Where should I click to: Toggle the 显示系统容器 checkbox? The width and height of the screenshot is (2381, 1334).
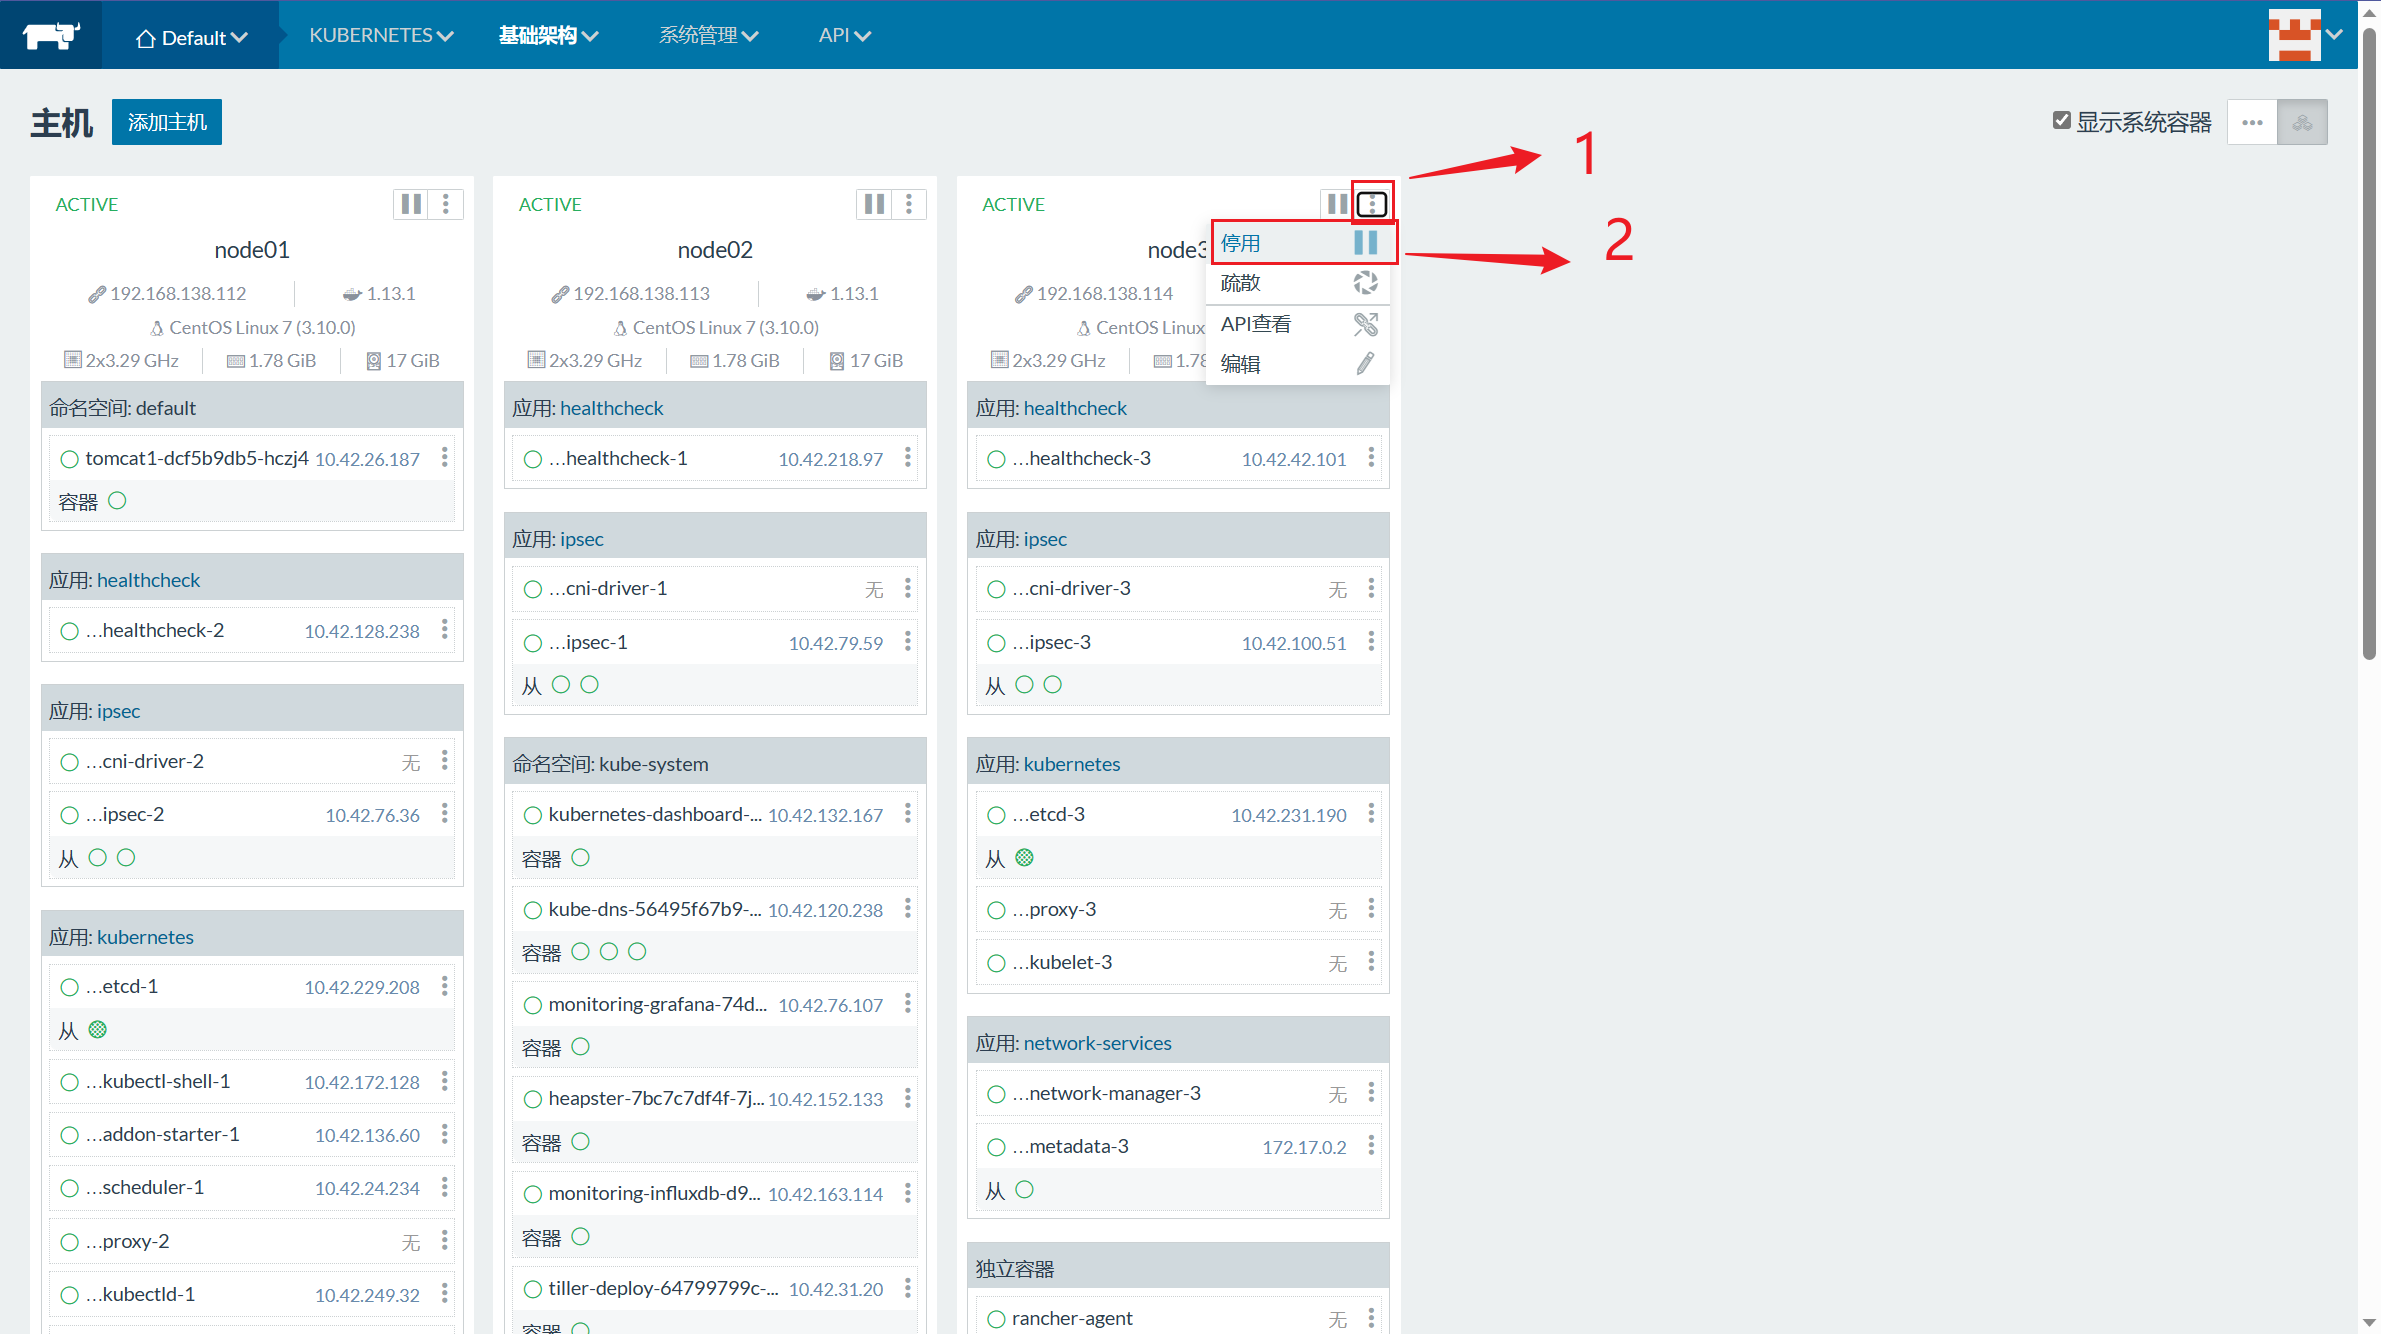(x=2062, y=121)
